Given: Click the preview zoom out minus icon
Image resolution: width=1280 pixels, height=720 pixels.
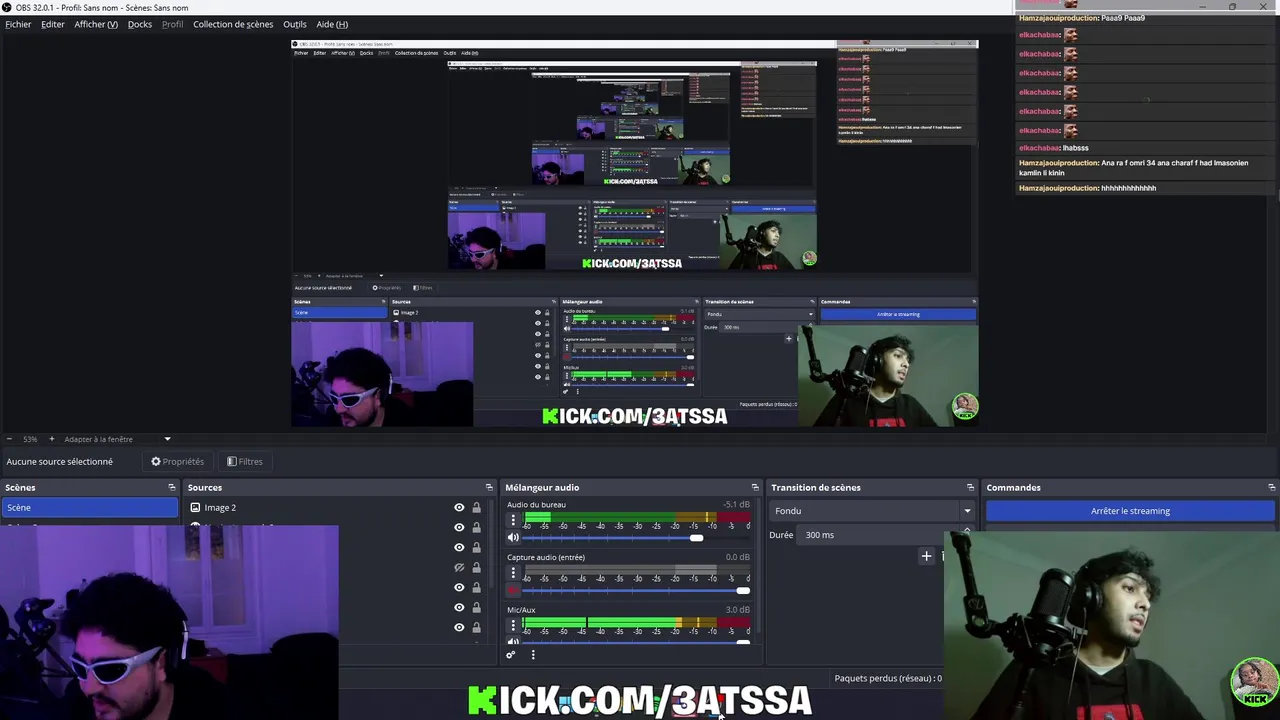Looking at the screenshot, I should 9,439.
